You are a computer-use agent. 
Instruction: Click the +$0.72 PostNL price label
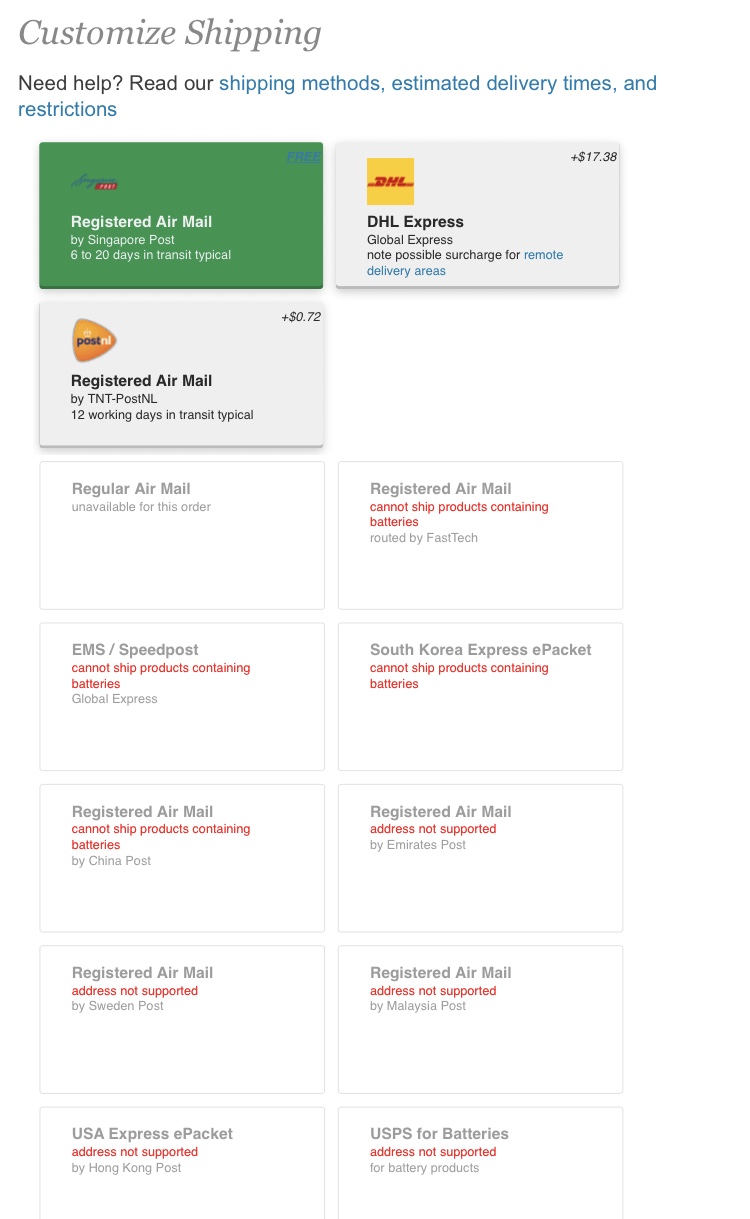(x=301, y=317)
